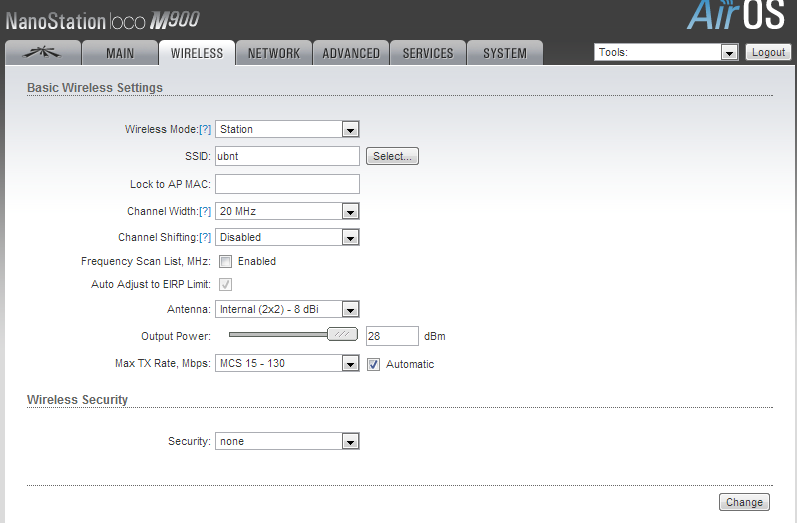Open the Antenna dropdown
This screenshot has width=797, height=523.
click(x=287, y=309)
